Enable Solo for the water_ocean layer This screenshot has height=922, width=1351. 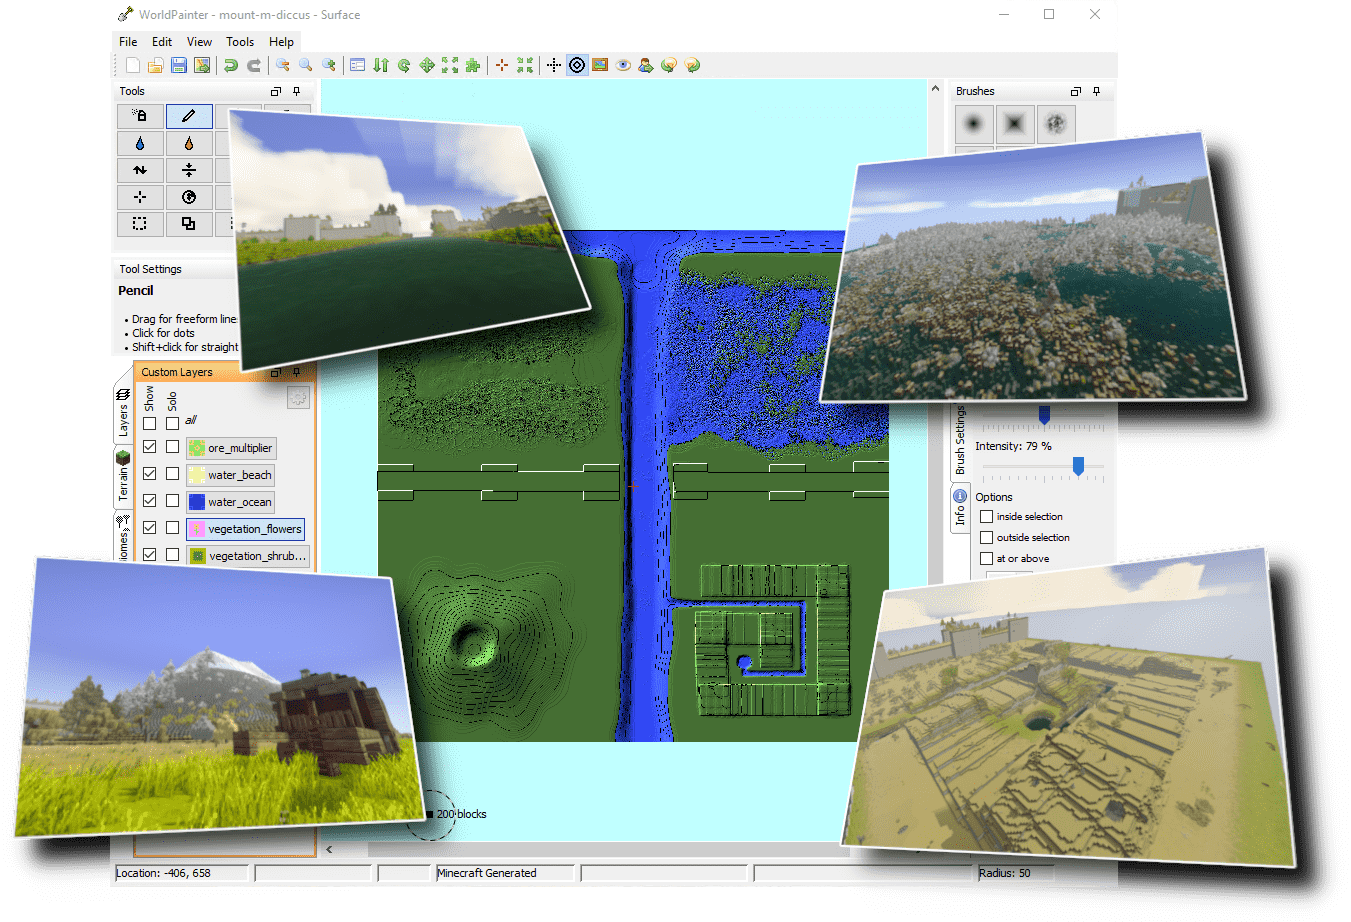172,501
